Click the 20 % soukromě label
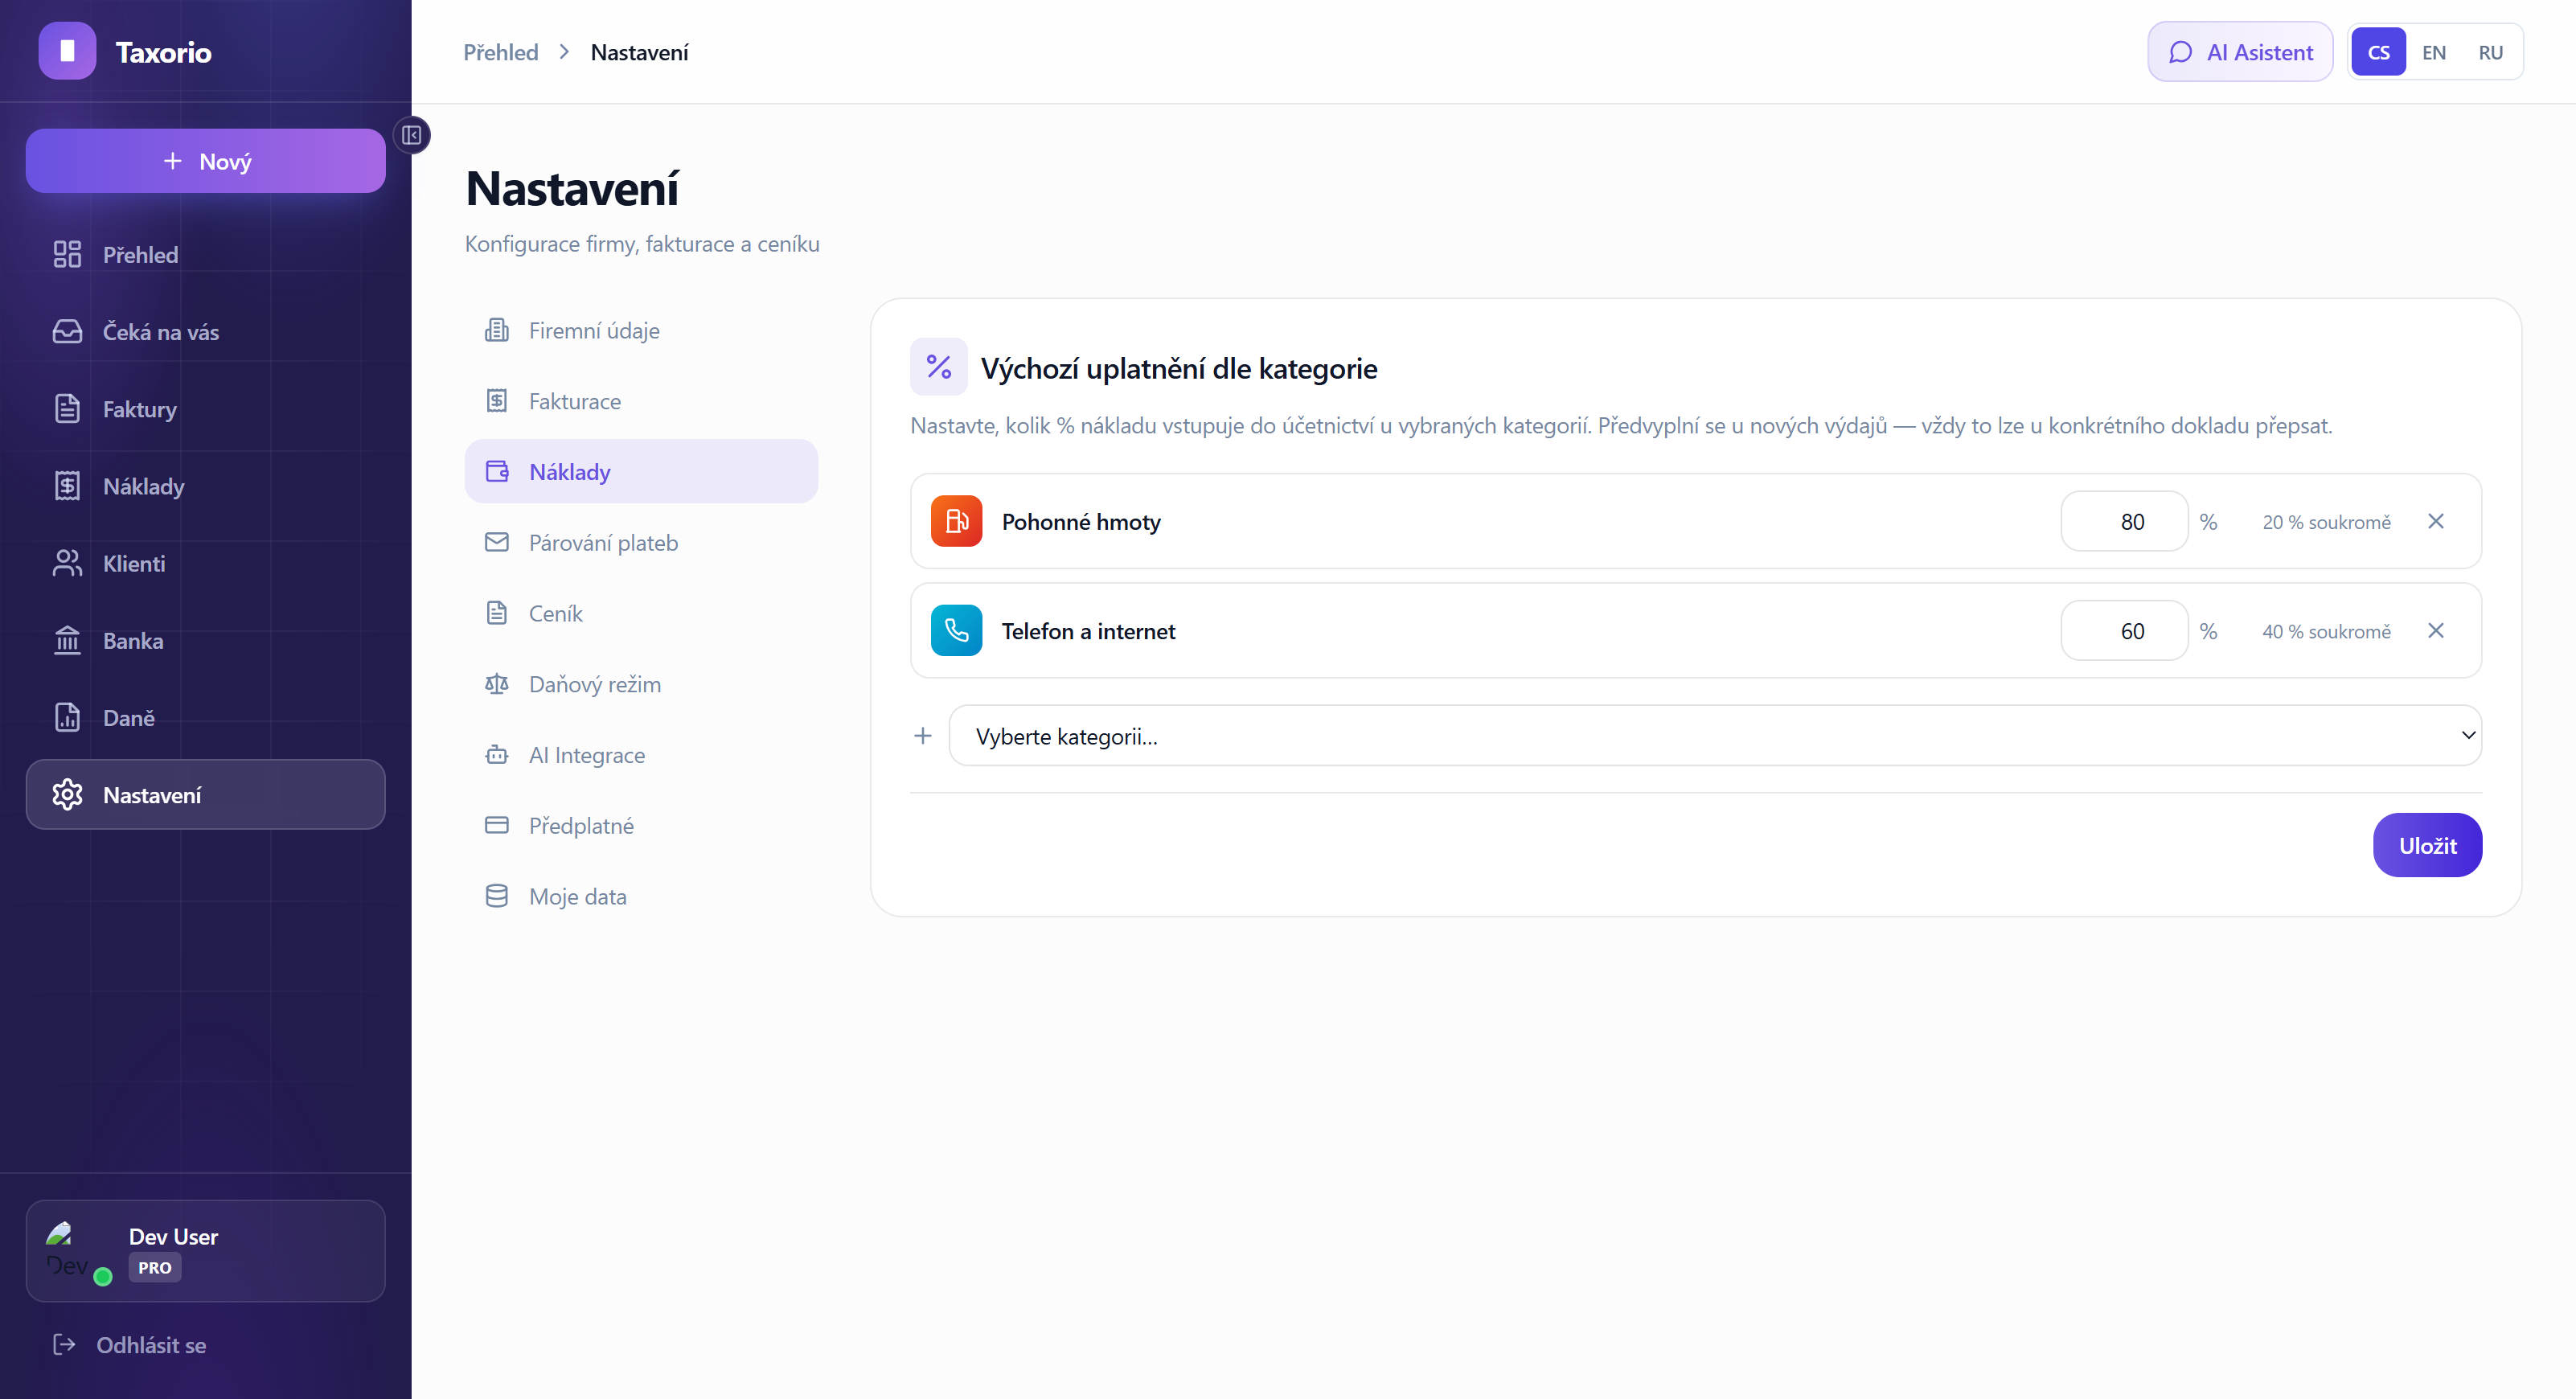2576x1399 pixels. coord(2326,522)
